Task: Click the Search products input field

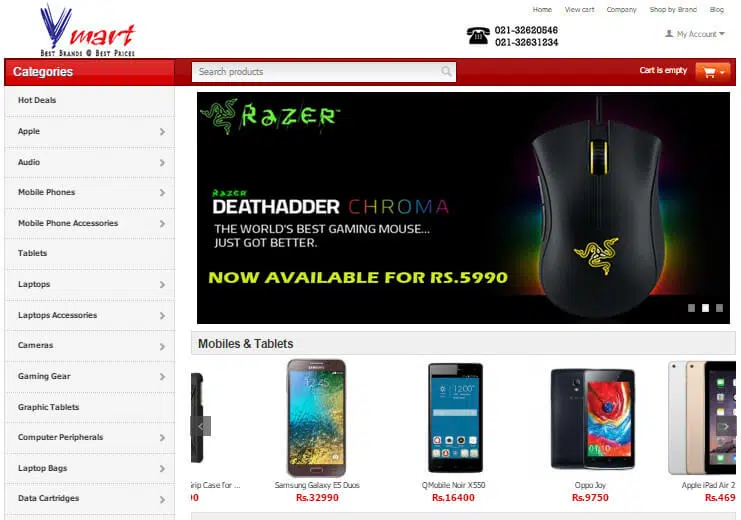Action: tap(324, 72)
